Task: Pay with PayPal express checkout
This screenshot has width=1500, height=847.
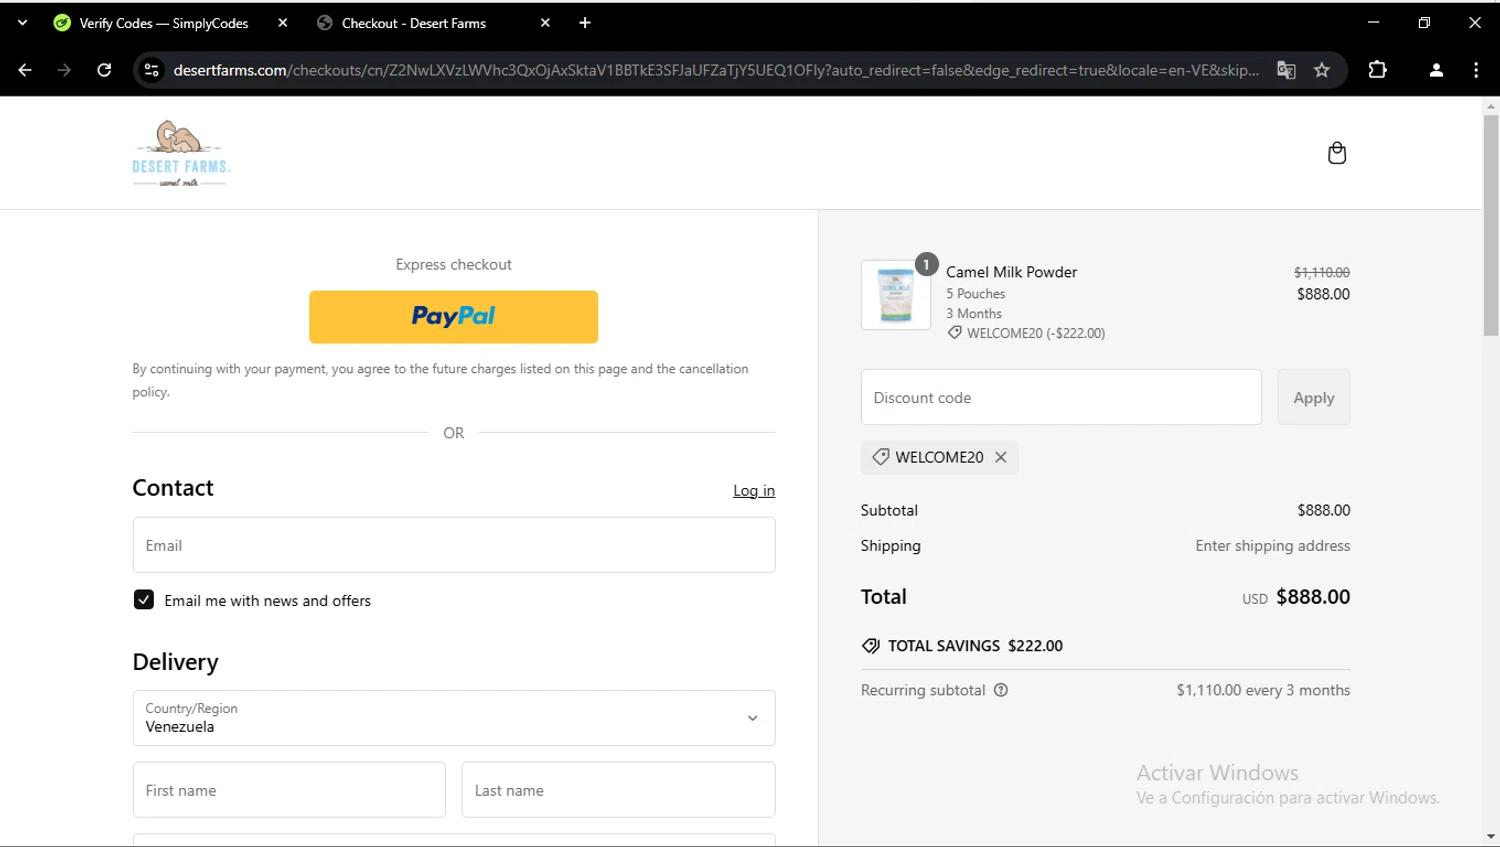Action: [x=454, y=317]
